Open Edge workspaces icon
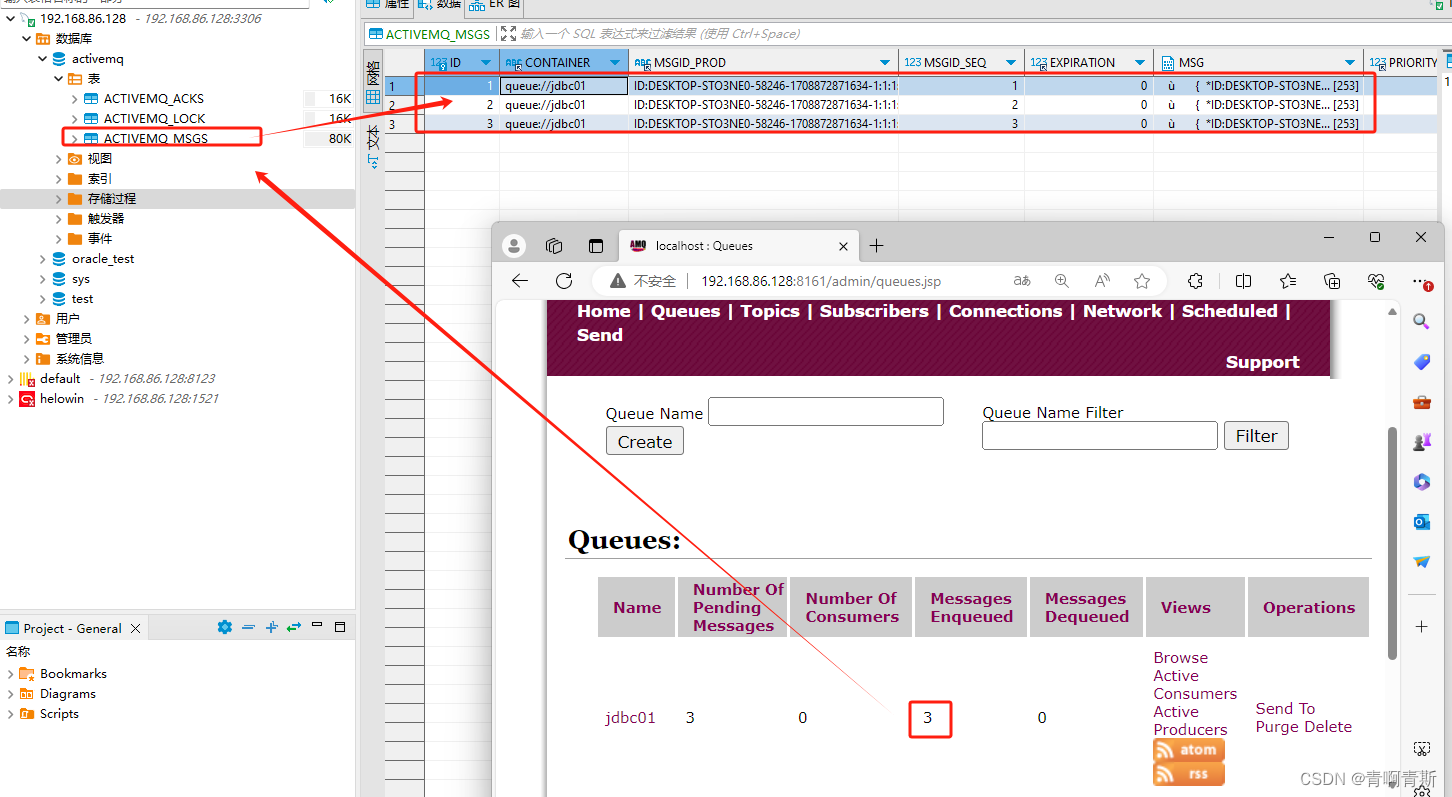 click(554, 246)
